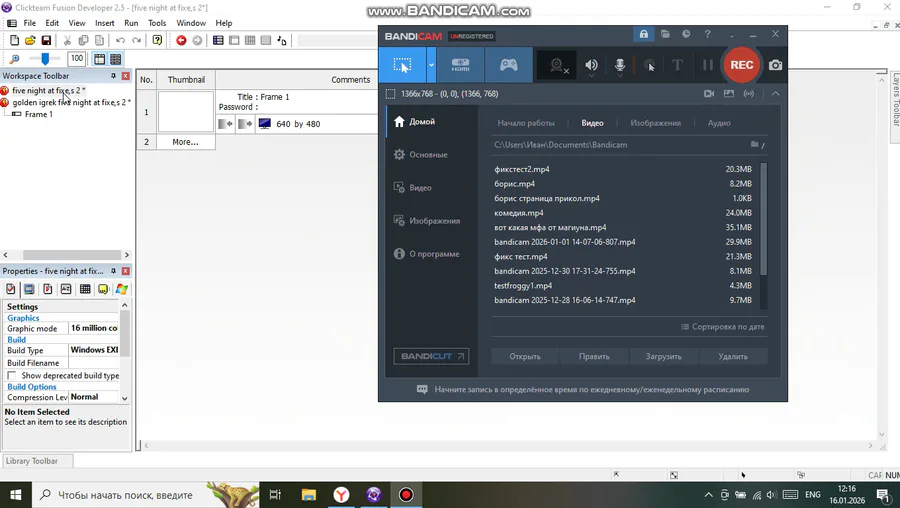
Task: Open the Insert menu
Action: [104, 23]
